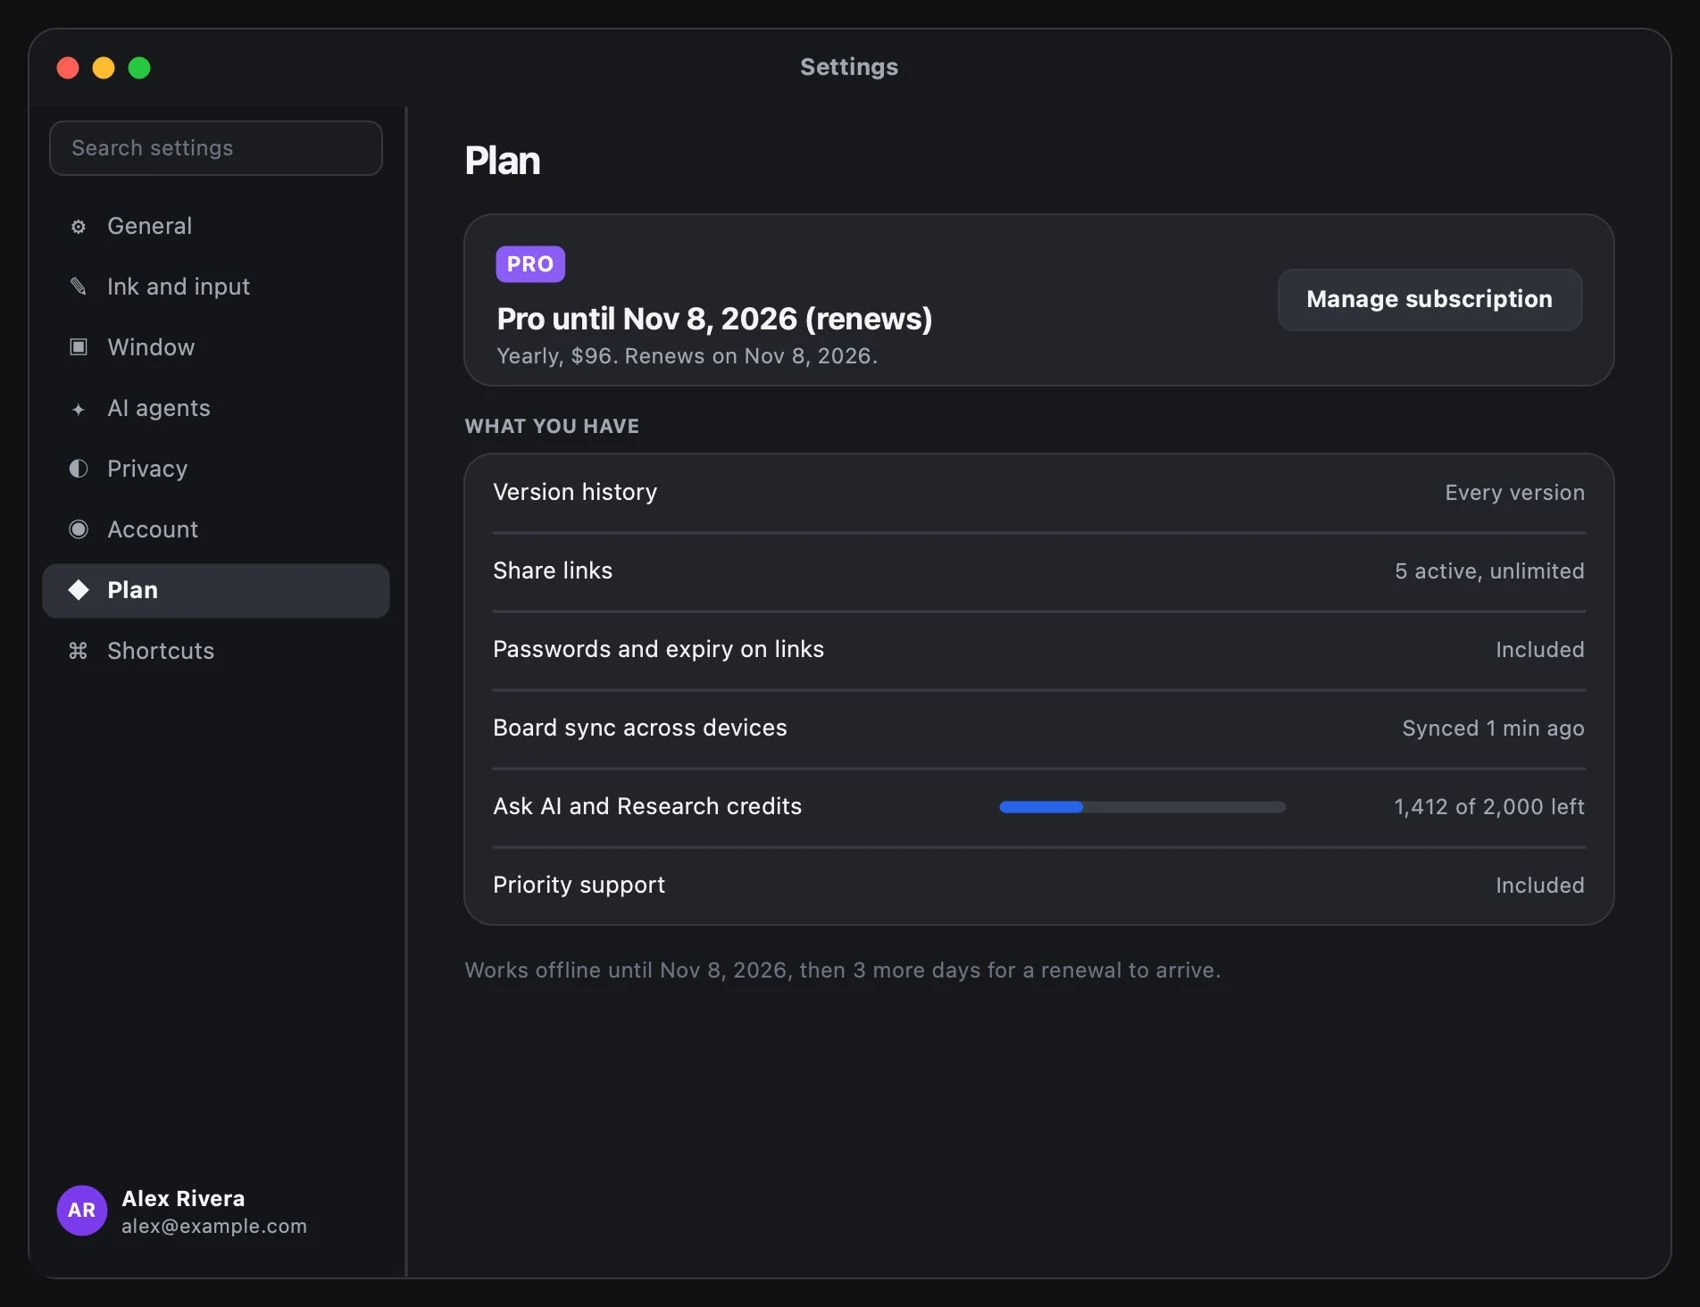Click the Search settings field

coord(216,148)
